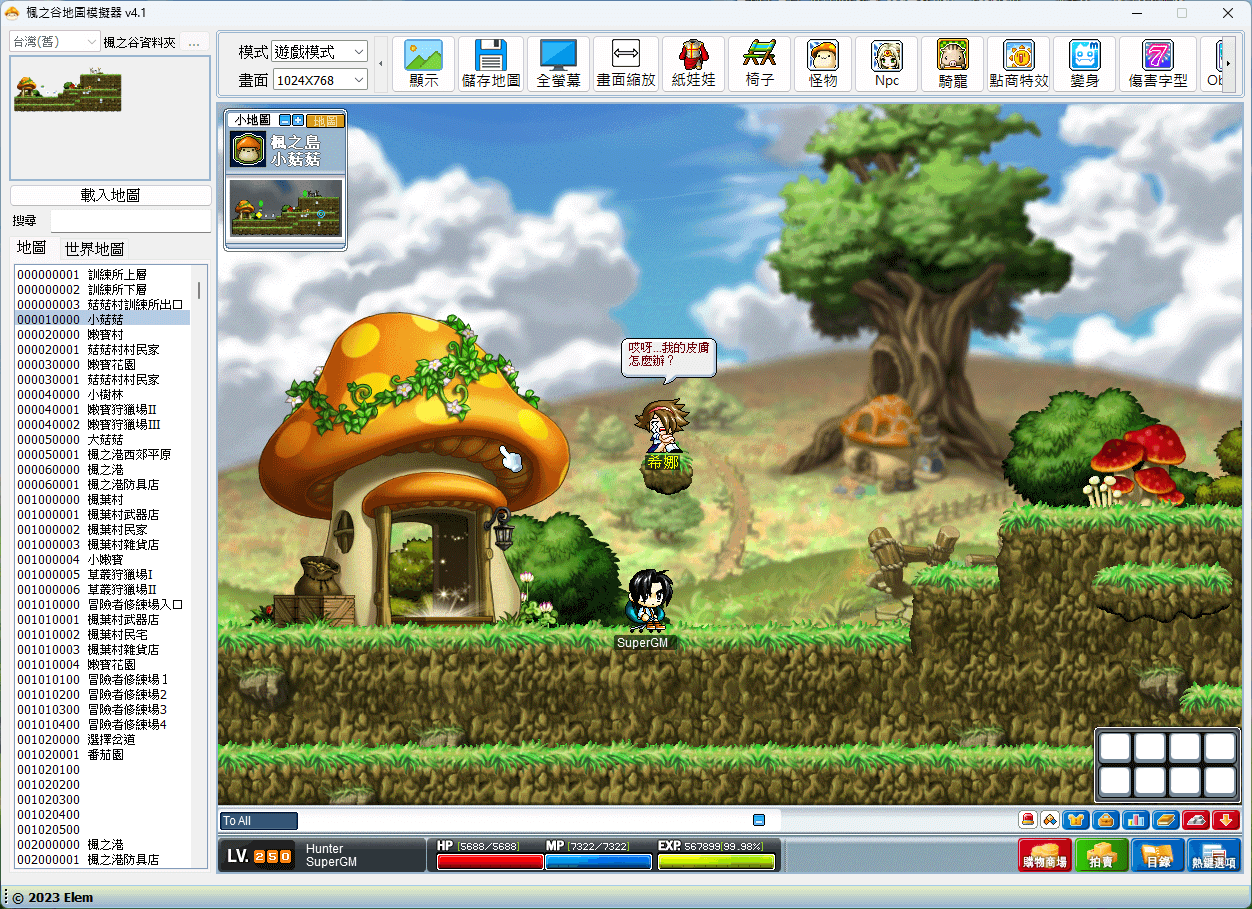The image size is (1252, 909).
Task: Enlarge minimap with the plus button
Action: click(298, 120)
